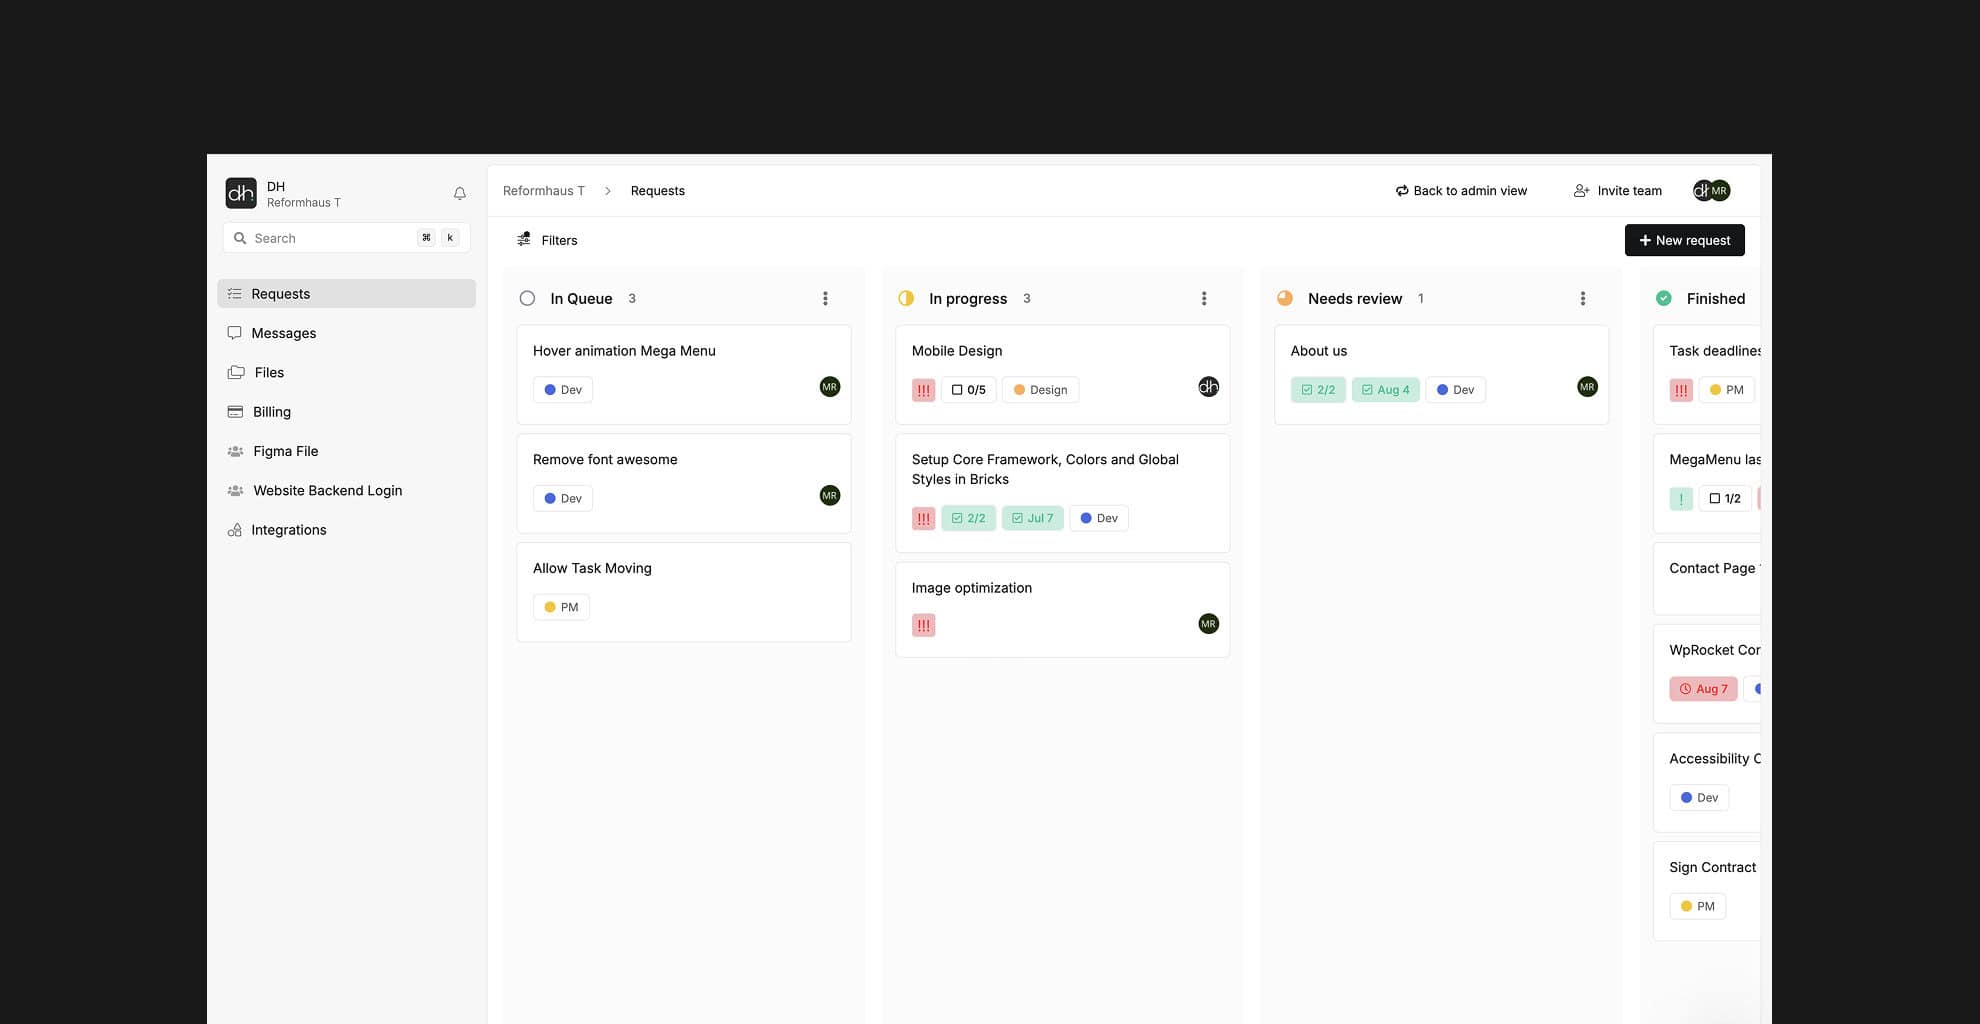Click MR avatar on Image optimization card
This screenshot has width=1980, height=1024.
tap(1209, 623)
